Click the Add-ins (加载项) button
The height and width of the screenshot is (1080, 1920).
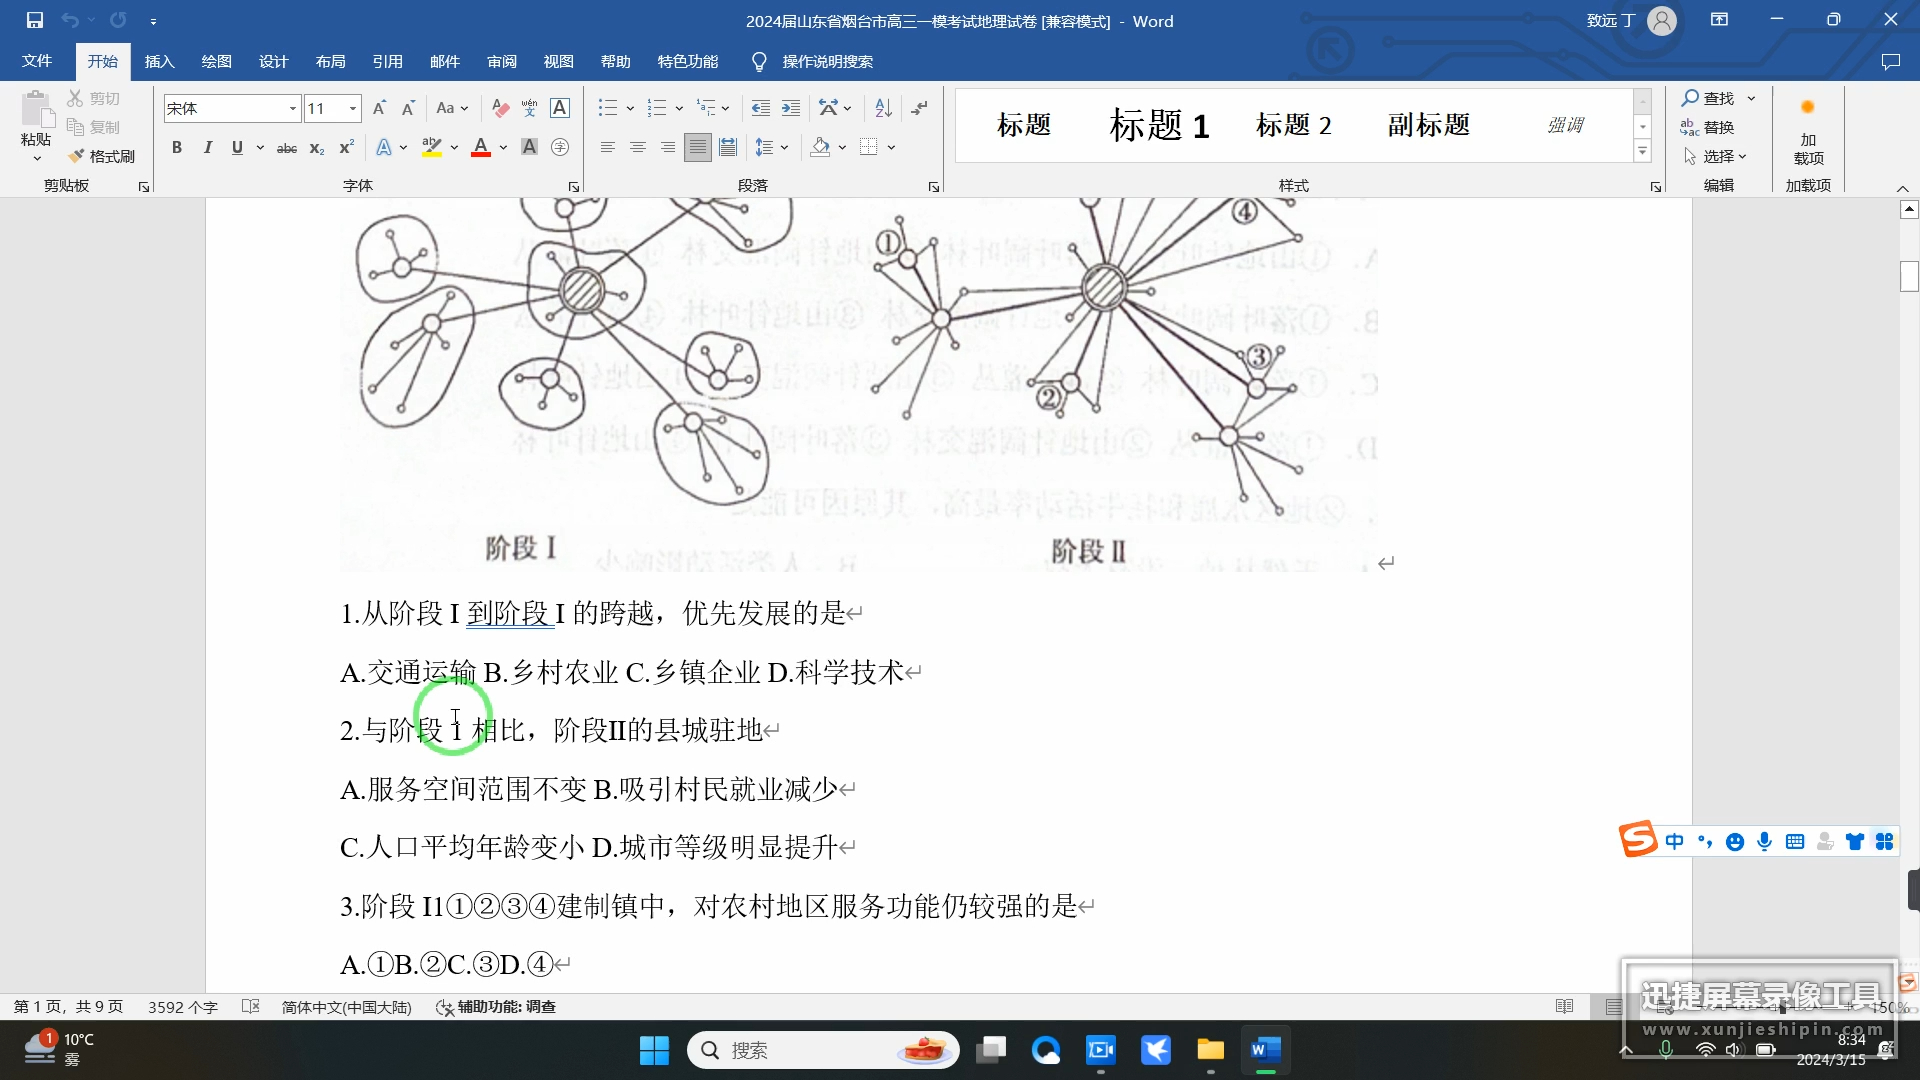(1808, 133)
